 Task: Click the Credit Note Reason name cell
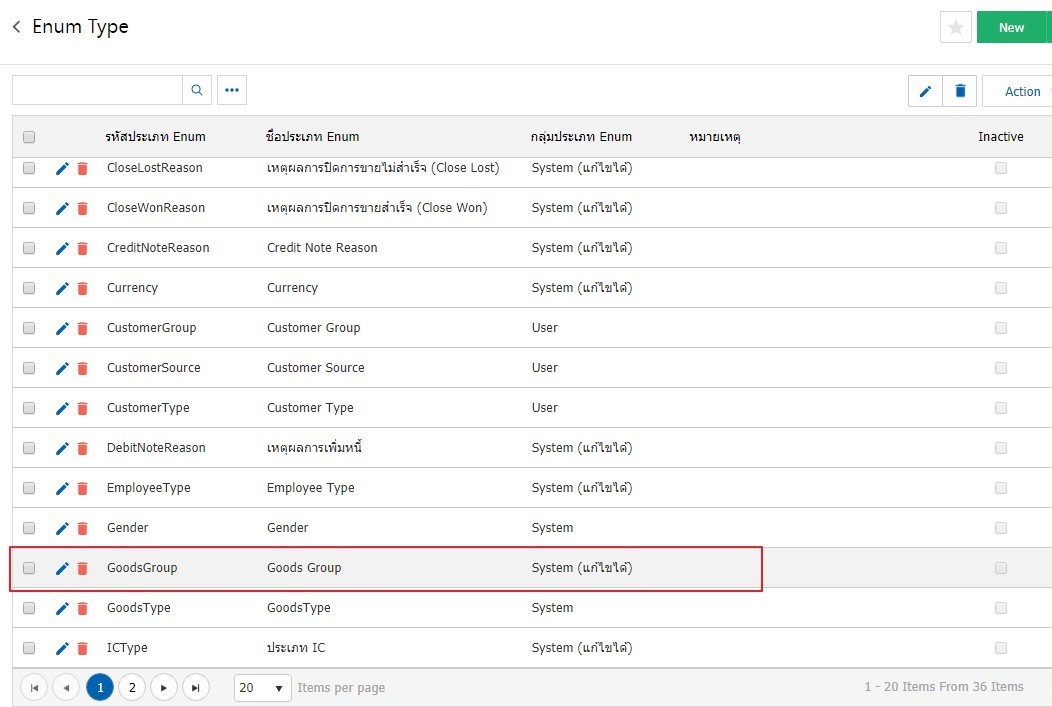(322, 248)
